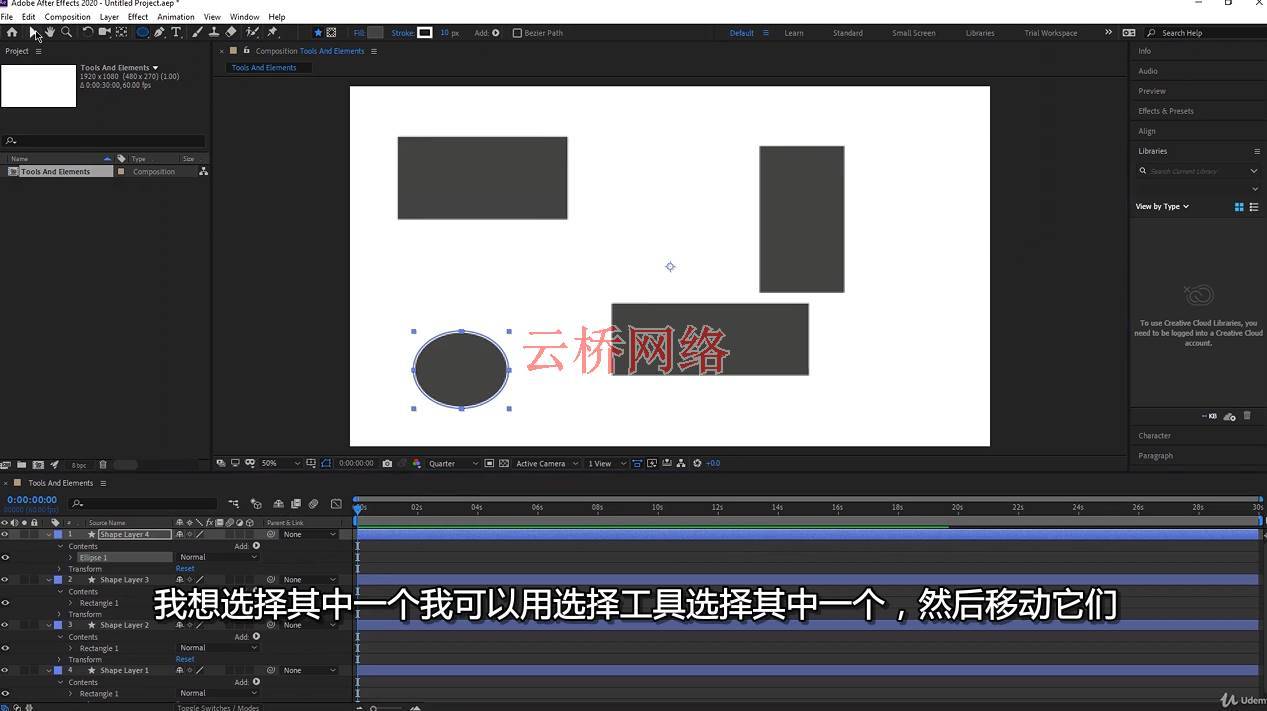Enable the Bezier Path checkbox
Image resolution: width=1267 pixels, height=711 pixels.
click(517, 33)
